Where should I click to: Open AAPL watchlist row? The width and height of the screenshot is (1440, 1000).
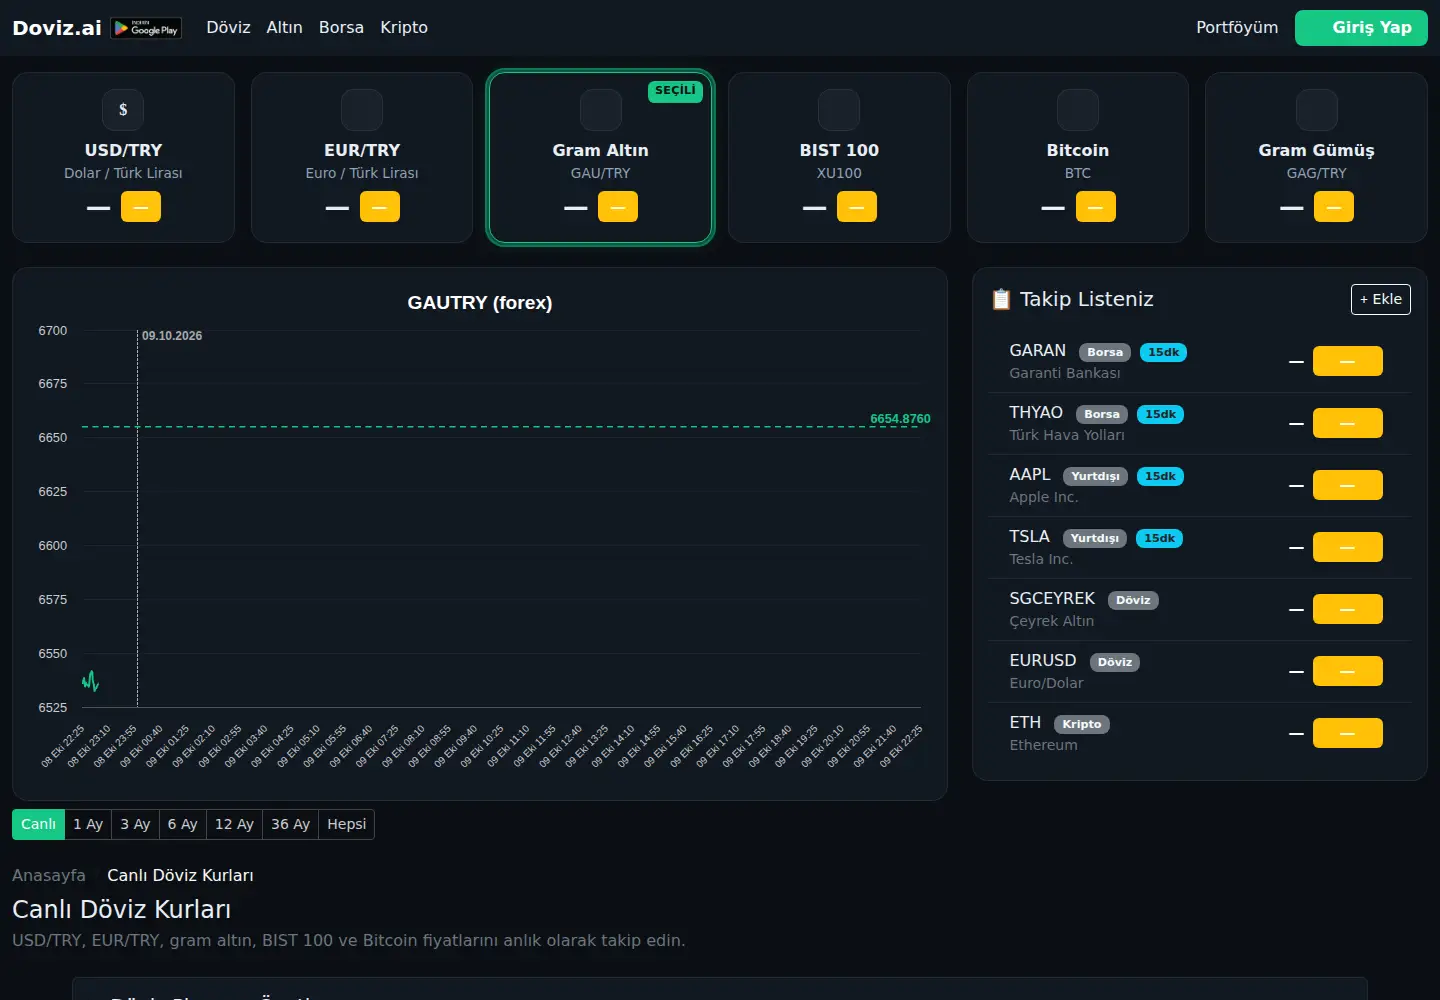point(1199,485)
